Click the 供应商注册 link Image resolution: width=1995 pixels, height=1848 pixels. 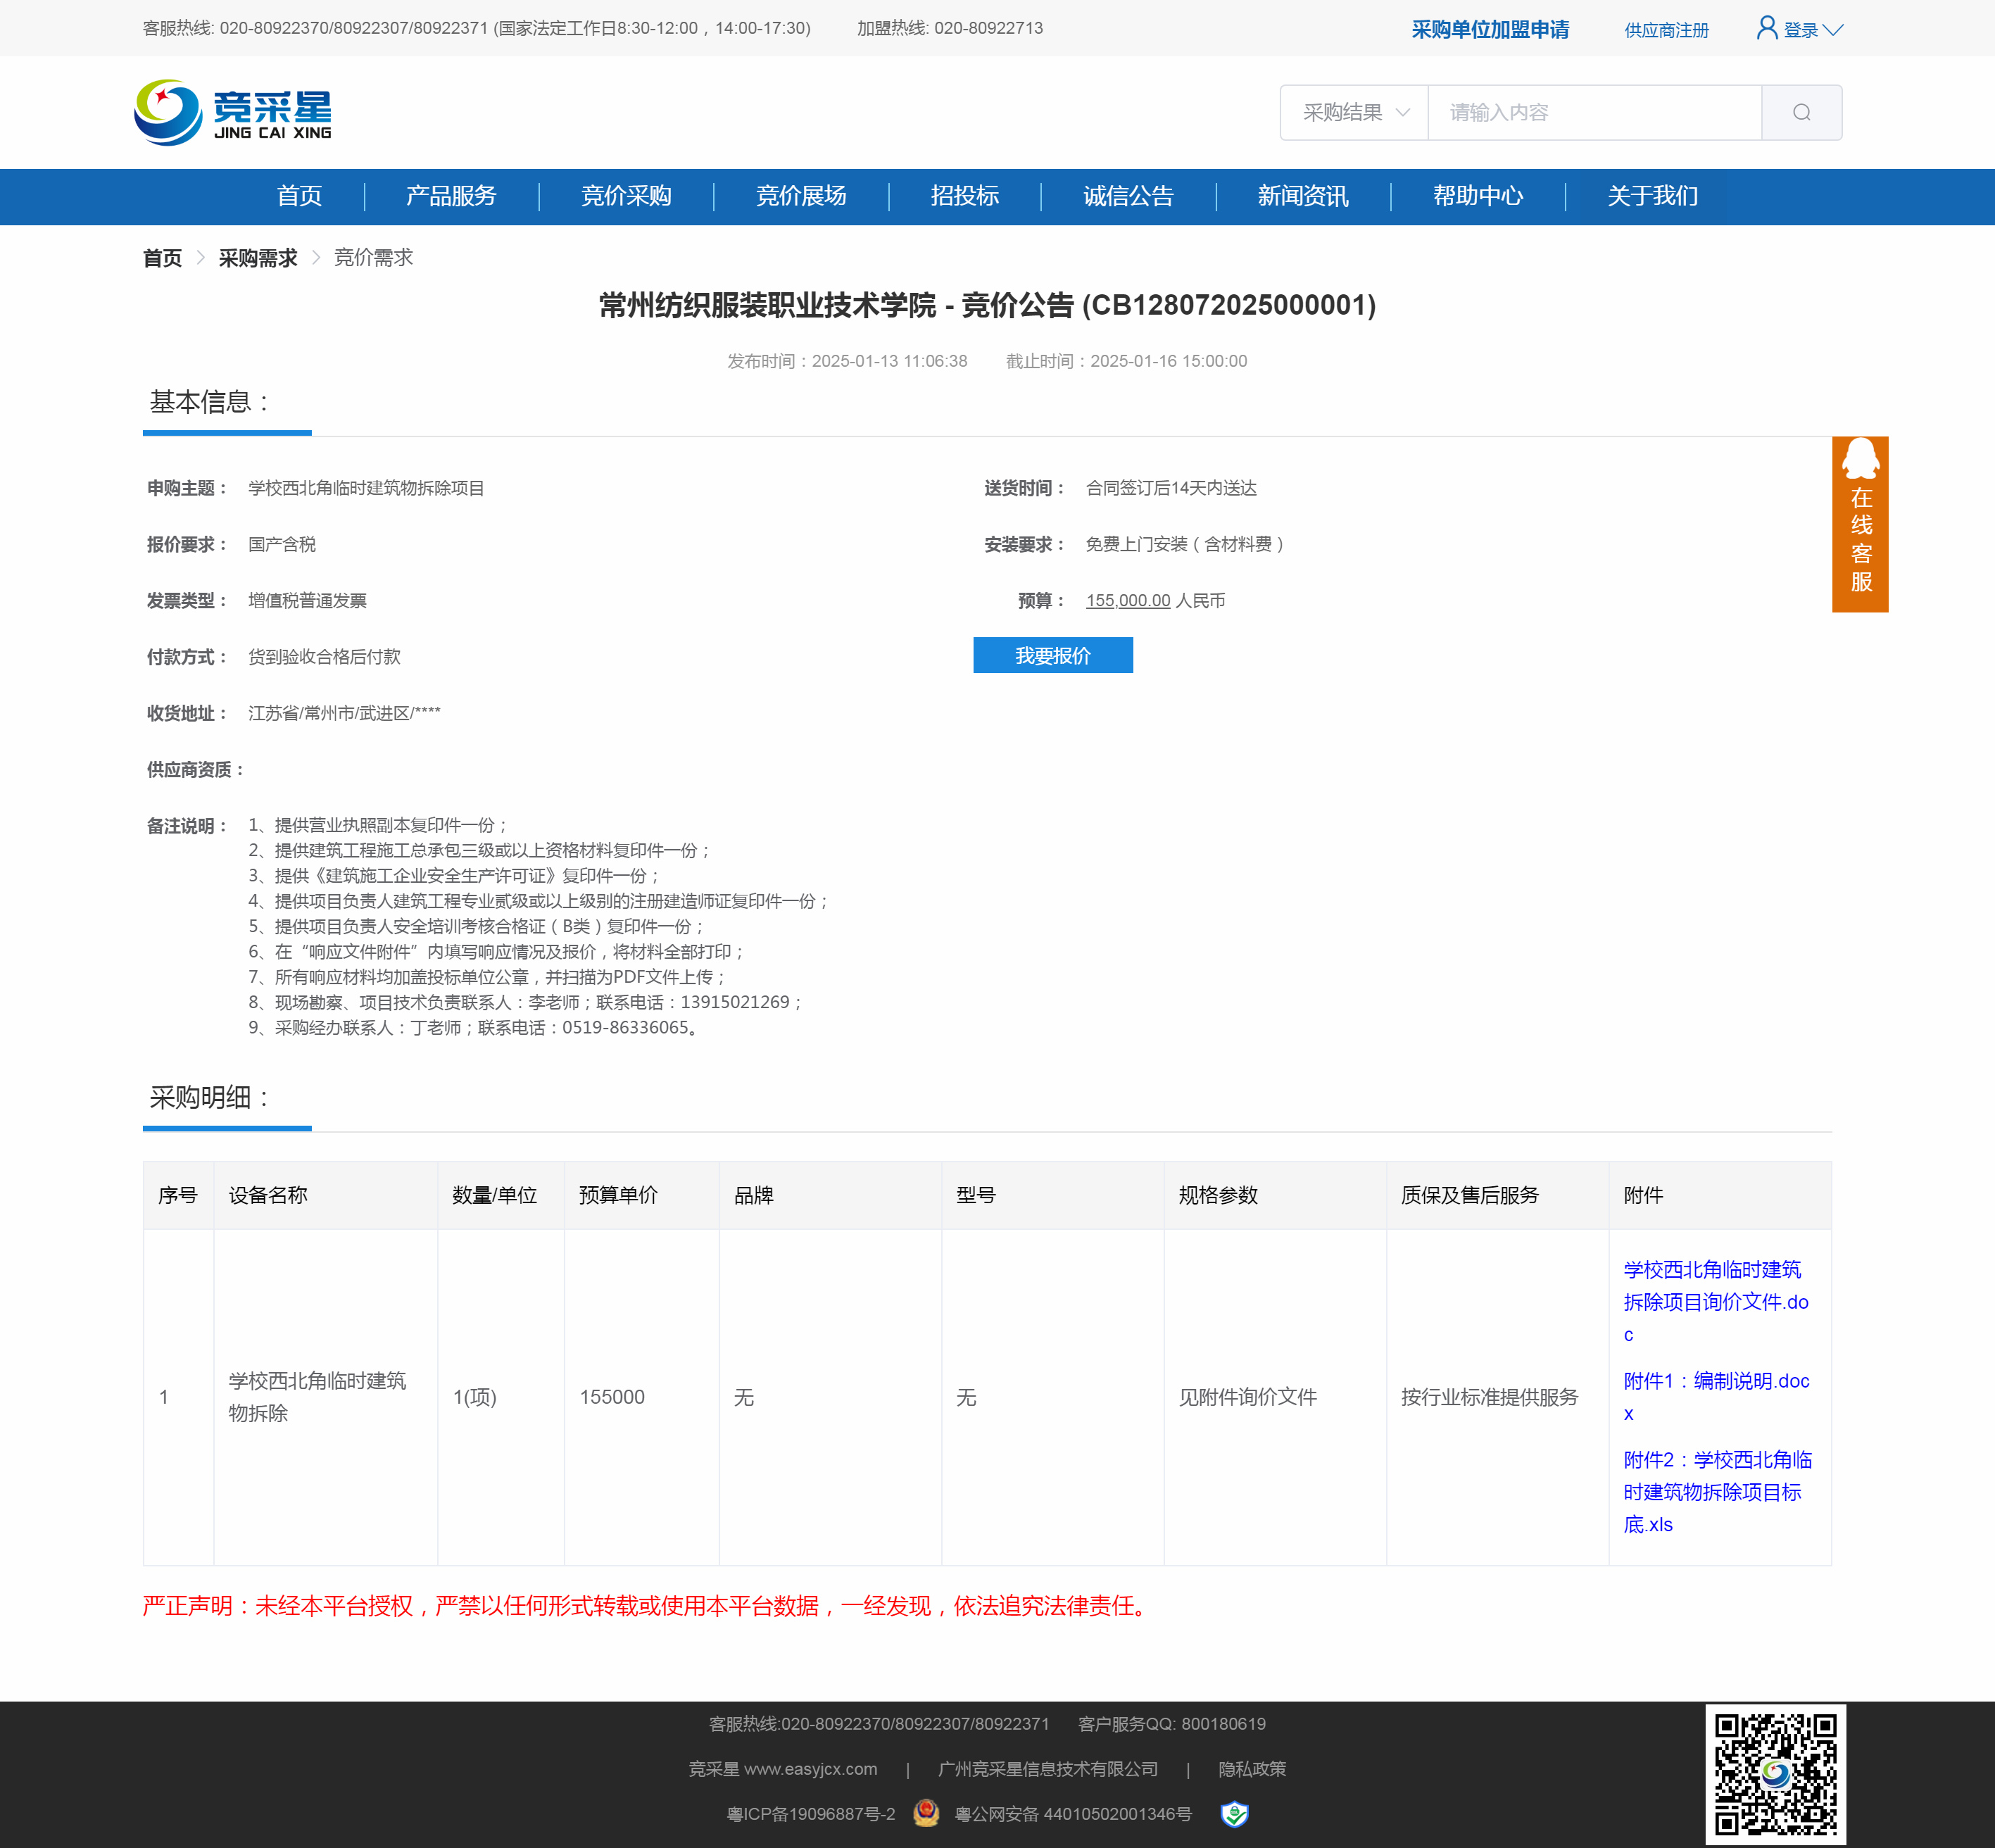click(x=1666, y=30)
